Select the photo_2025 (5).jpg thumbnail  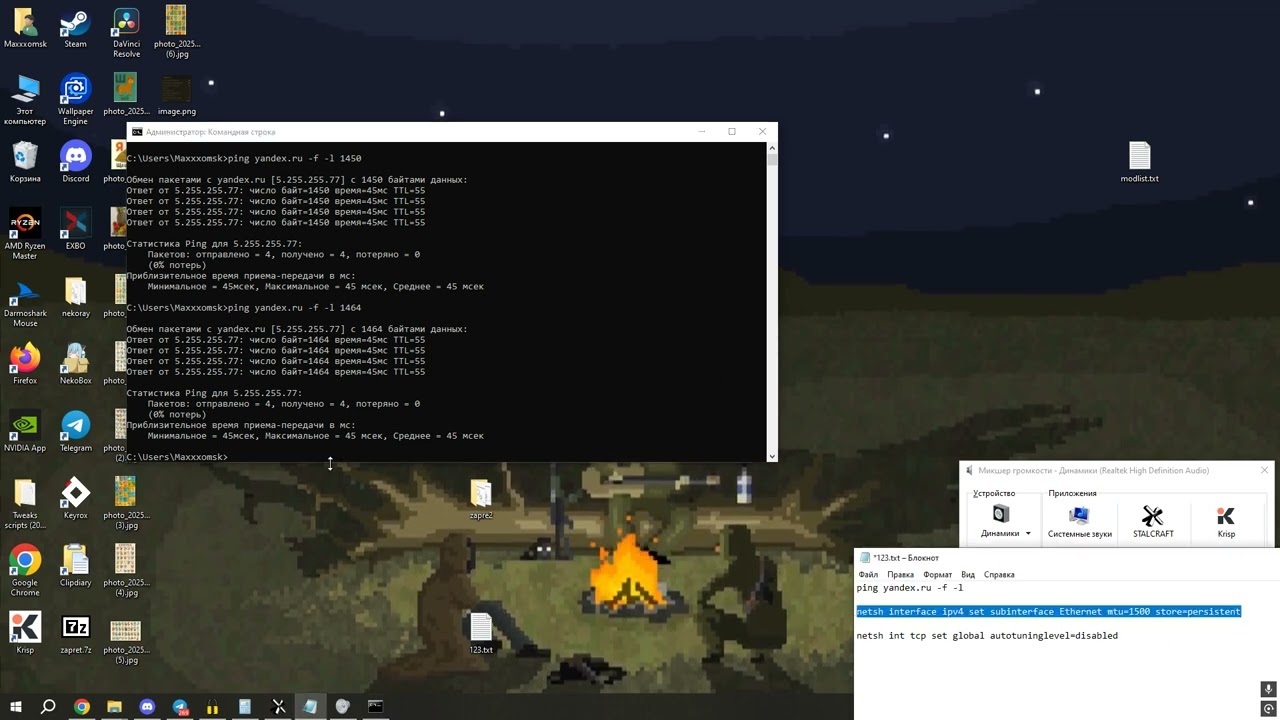126,643
